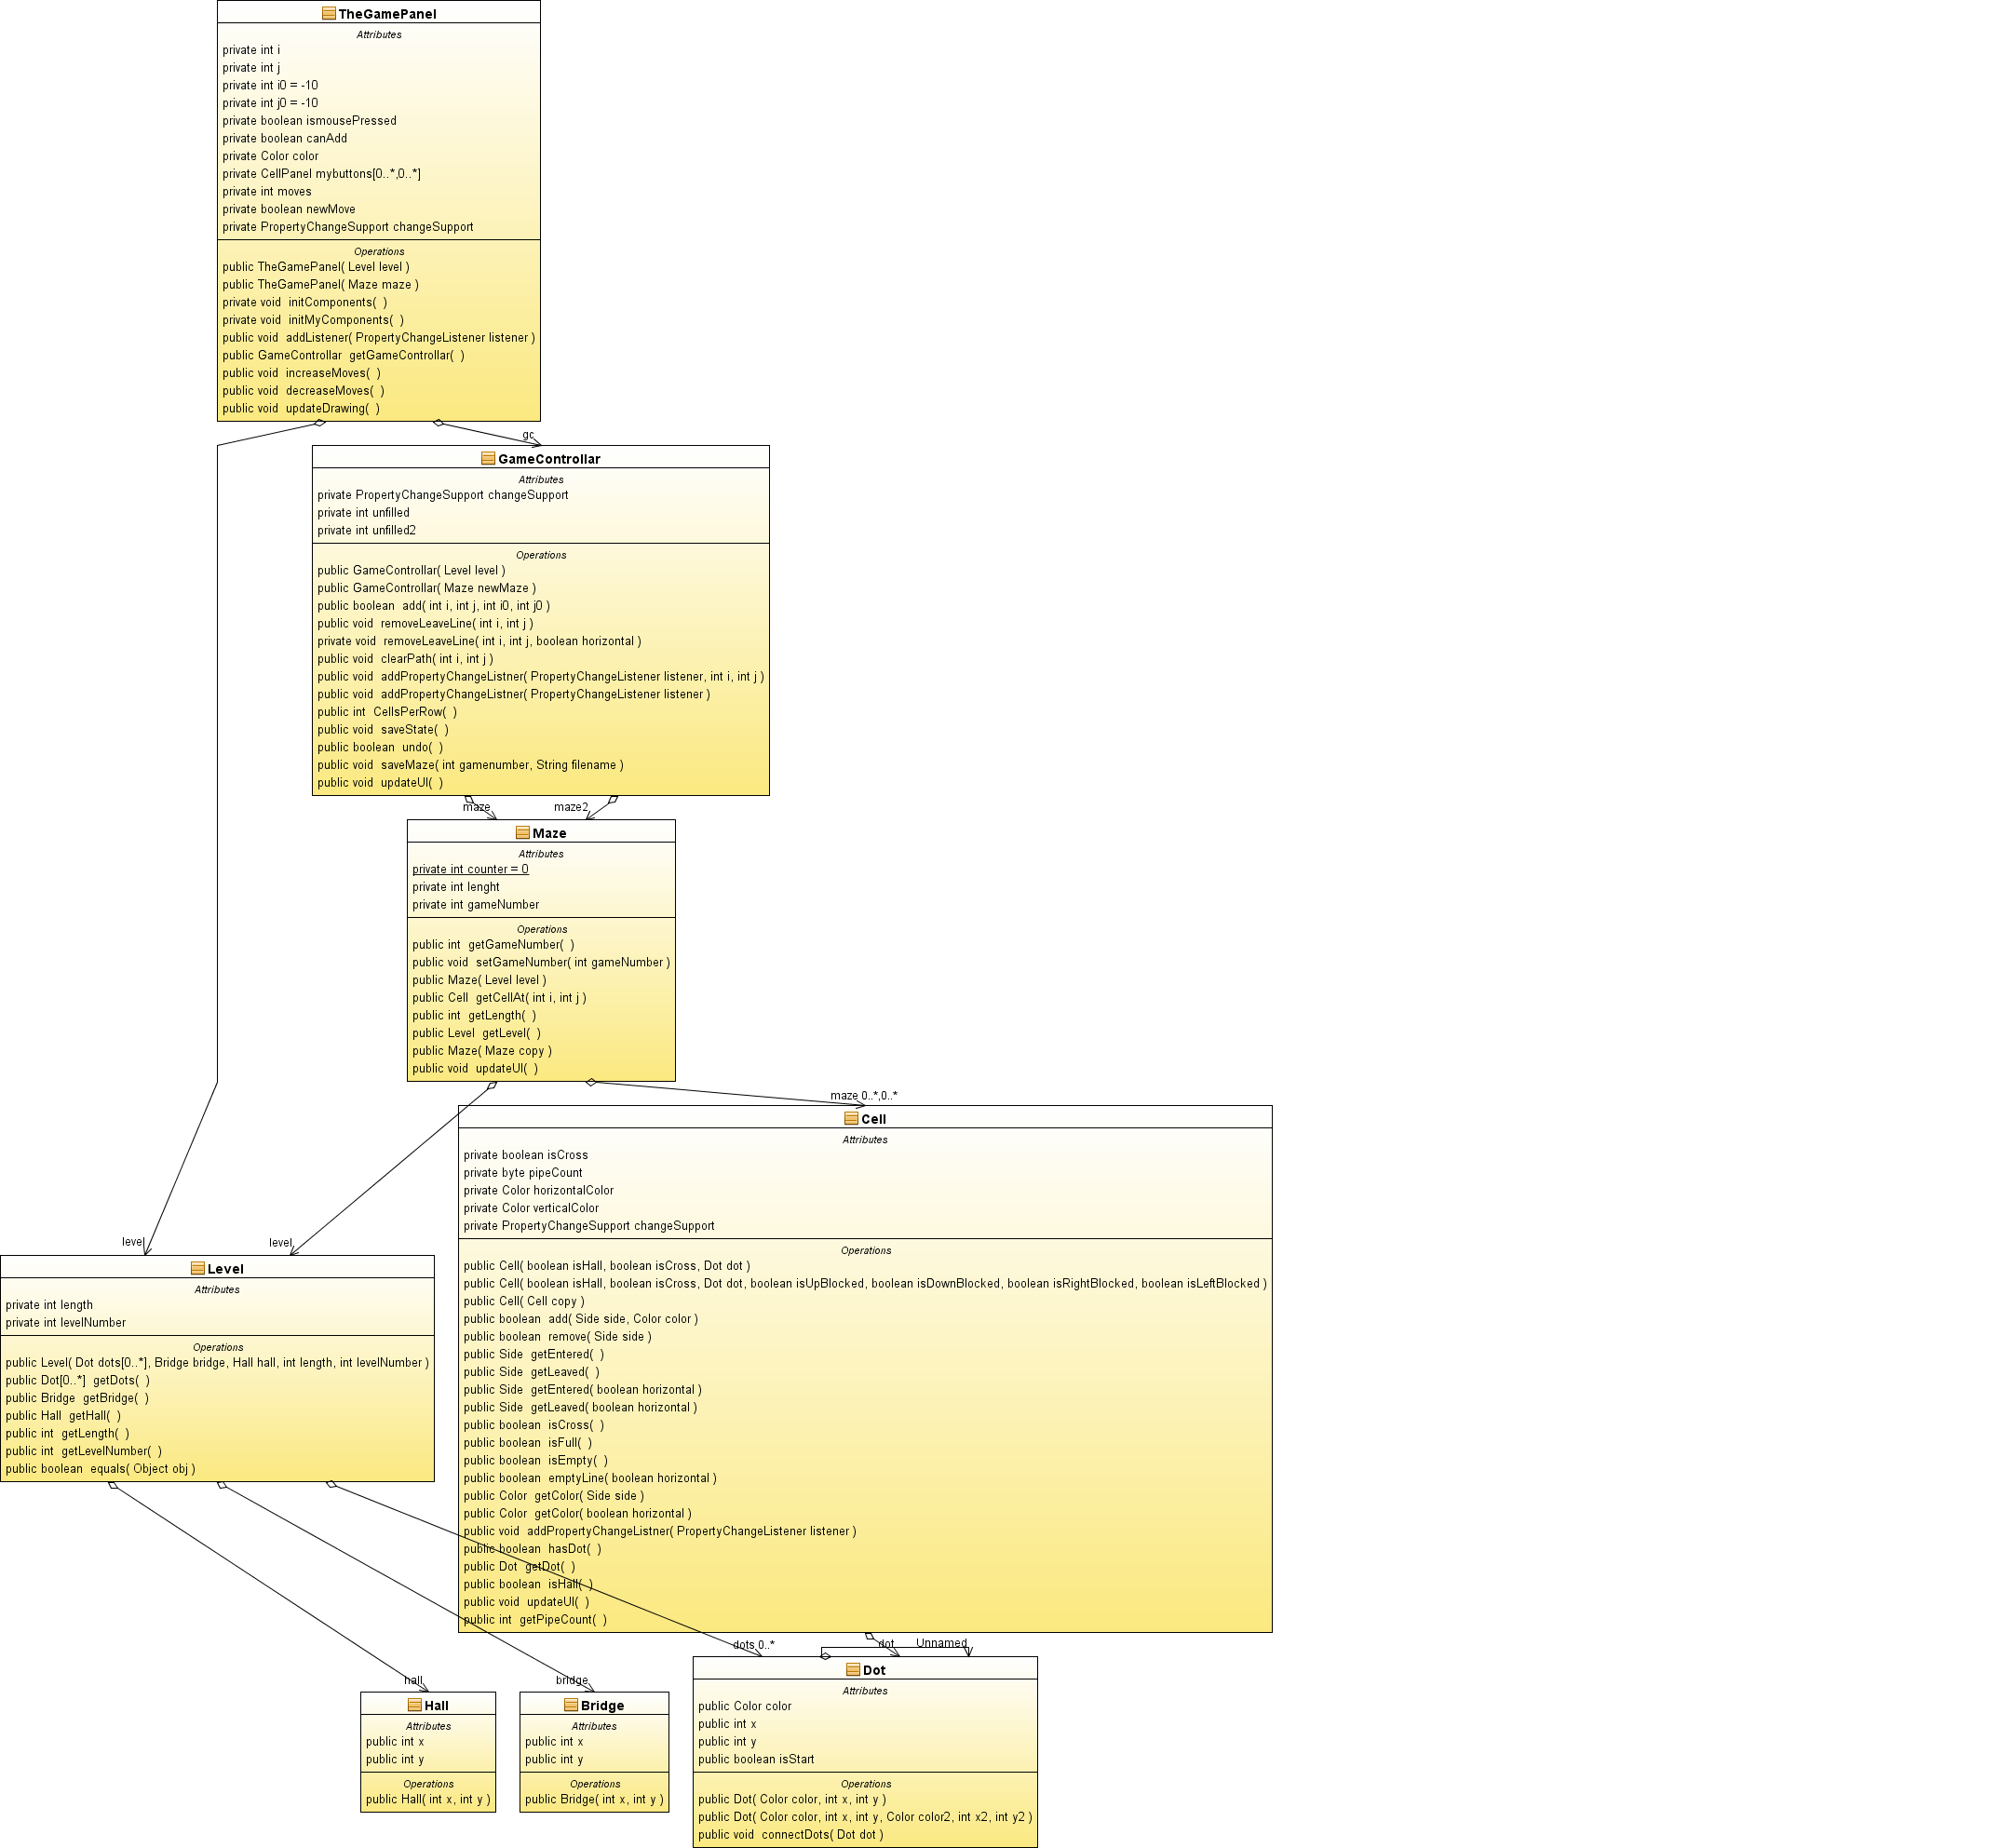This screenshot has width=2012, height=1848.
Task: Select the Level class name
Action: [225, 1269]
